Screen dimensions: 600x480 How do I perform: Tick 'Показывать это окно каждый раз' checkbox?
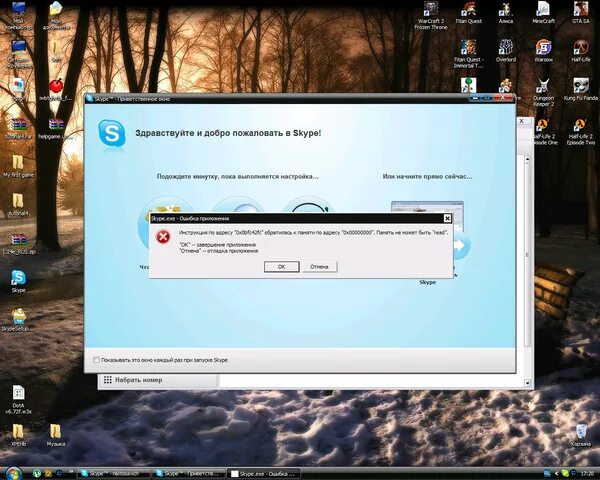pos(96,360)
